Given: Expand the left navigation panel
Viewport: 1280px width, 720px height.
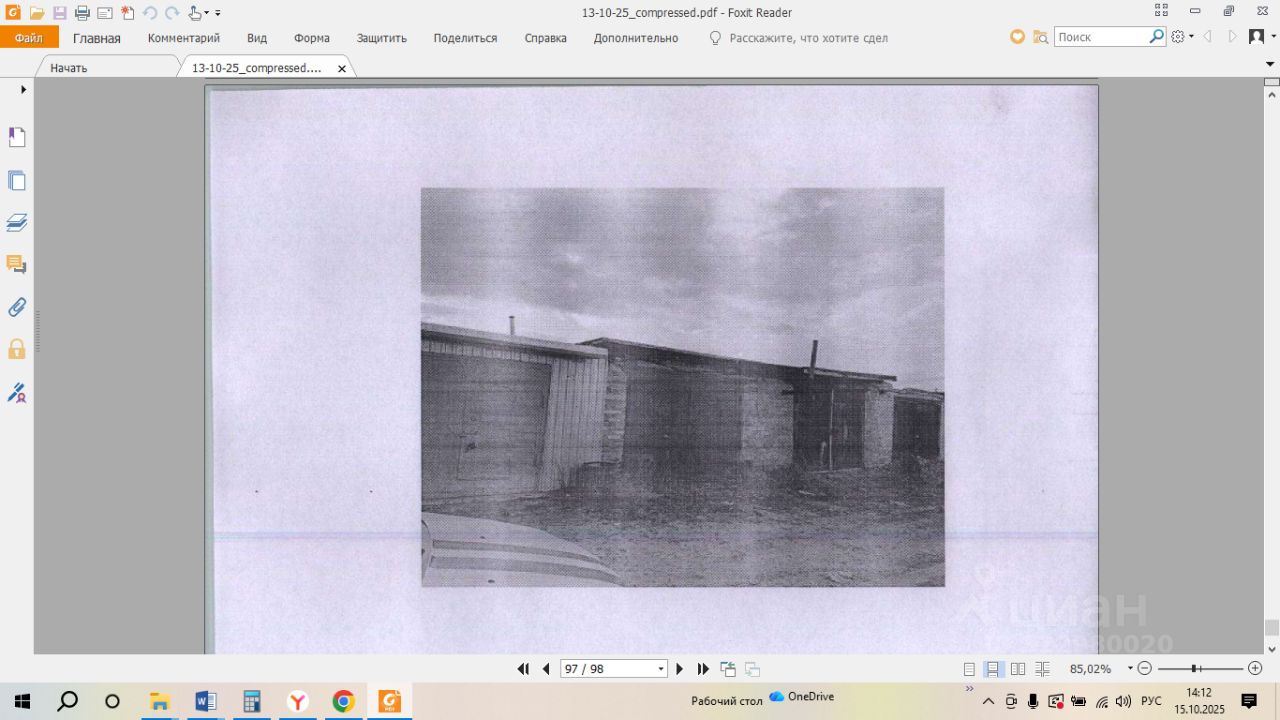Looking at the screenshot, I should coord(24,89).
